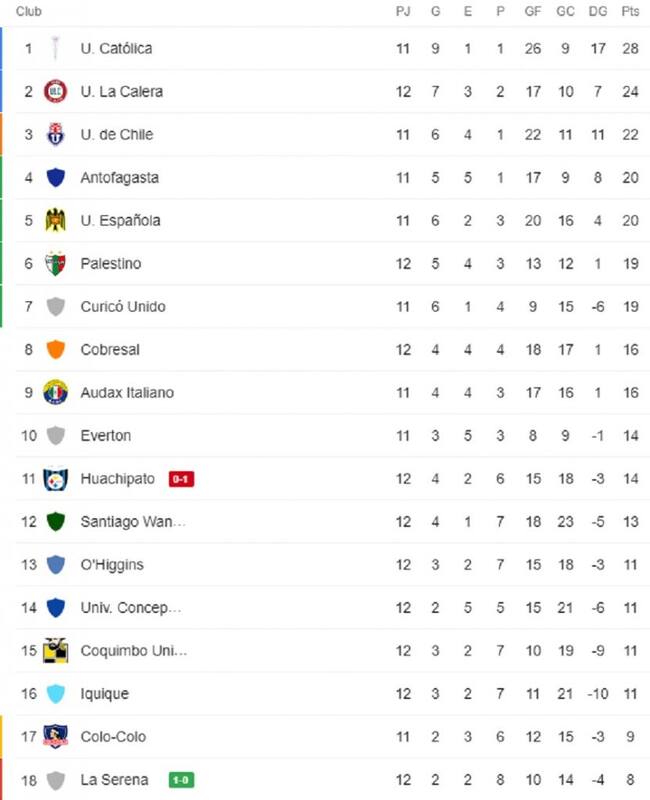Select the Antofagasta blue shield icon

55,178
